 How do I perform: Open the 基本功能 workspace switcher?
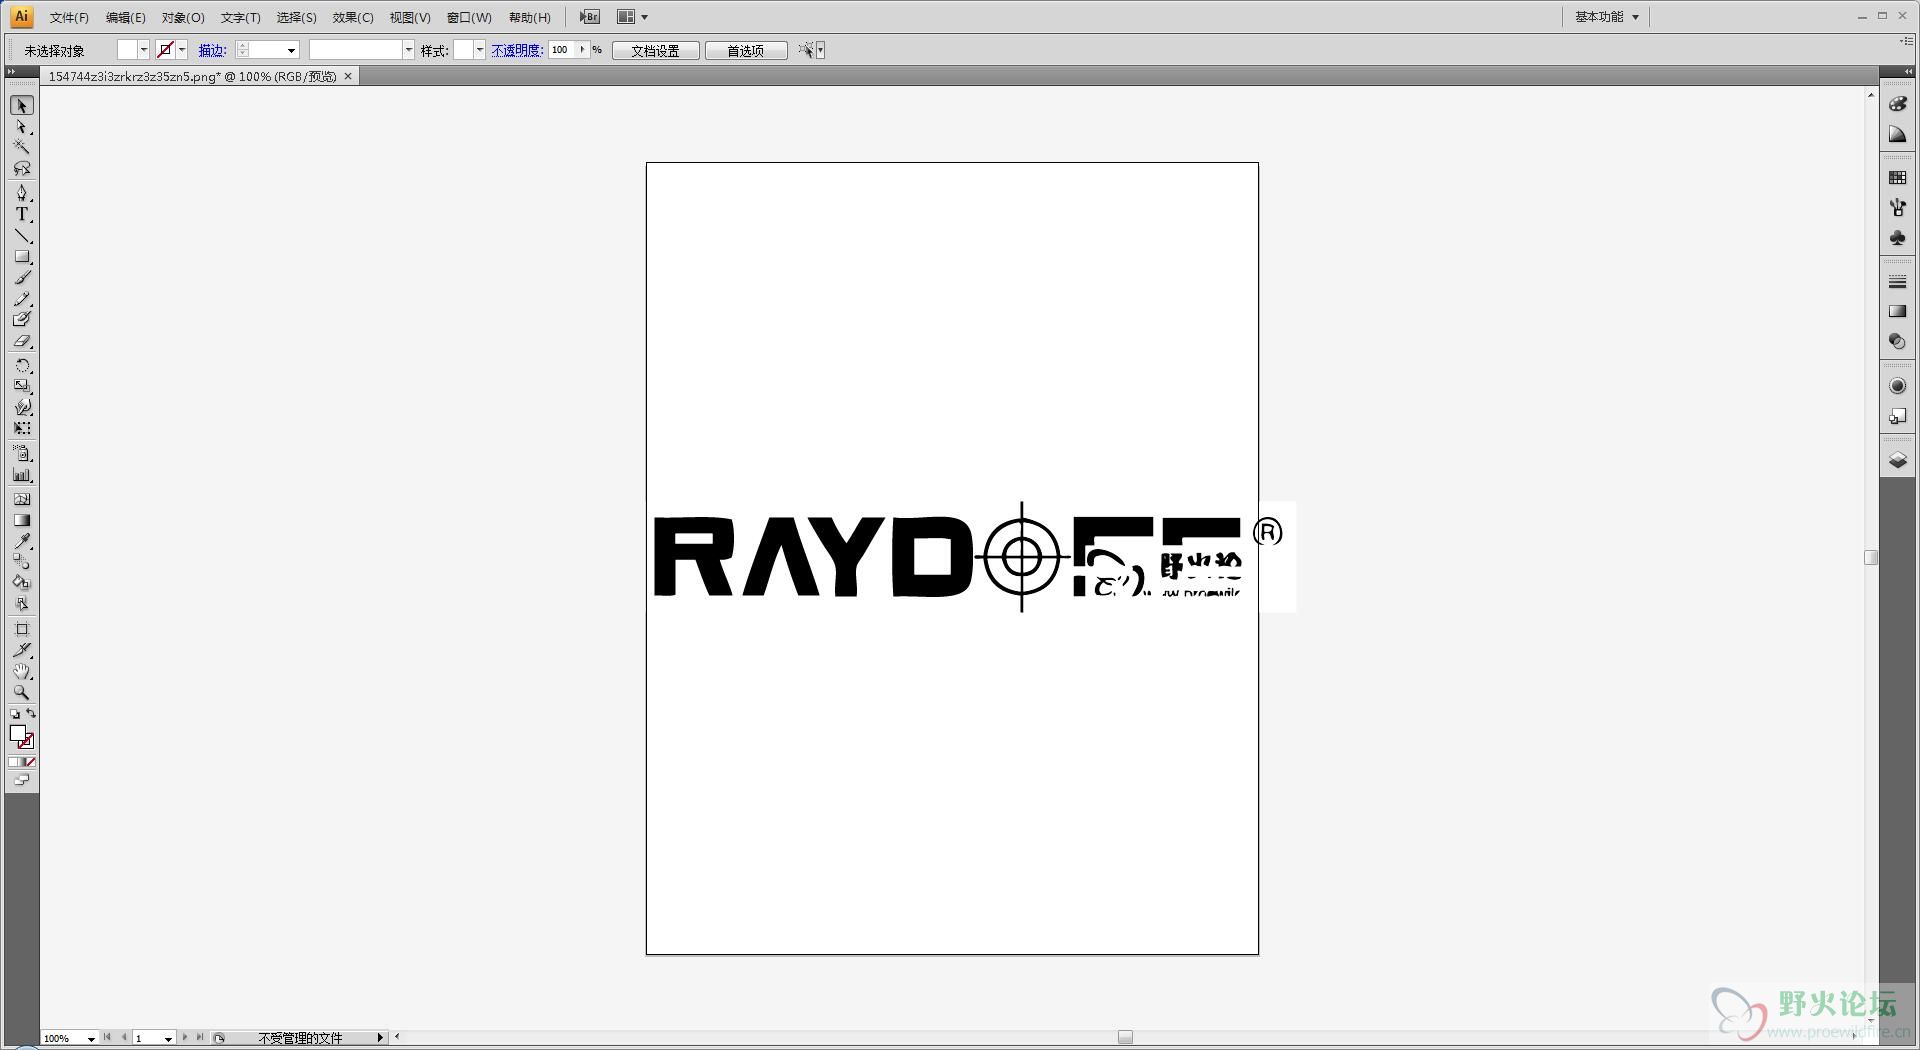click(1606, 17)
